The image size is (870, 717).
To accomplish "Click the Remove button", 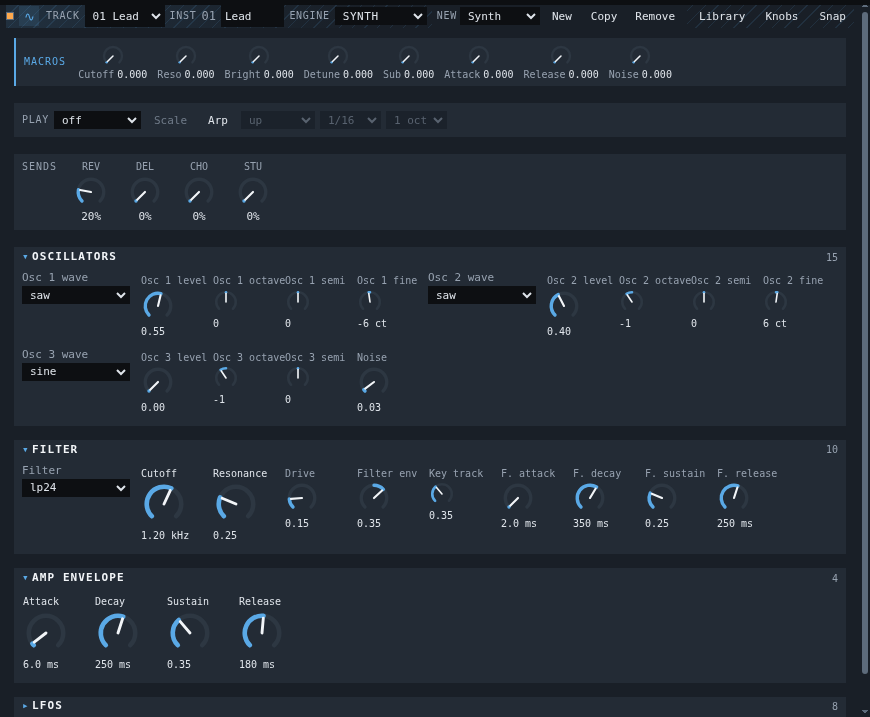I will coord(655,17).
